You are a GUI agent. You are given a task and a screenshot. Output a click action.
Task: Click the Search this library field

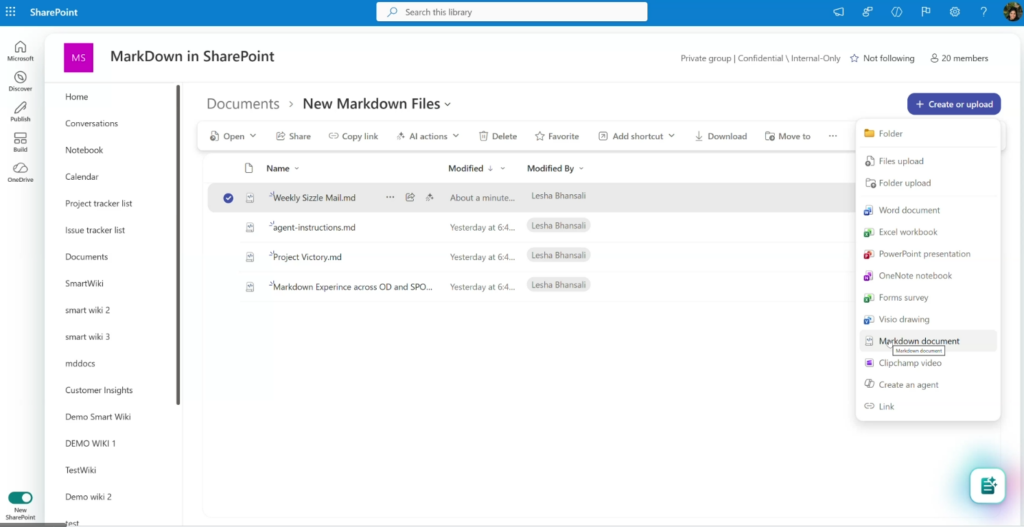click(511, 12)
